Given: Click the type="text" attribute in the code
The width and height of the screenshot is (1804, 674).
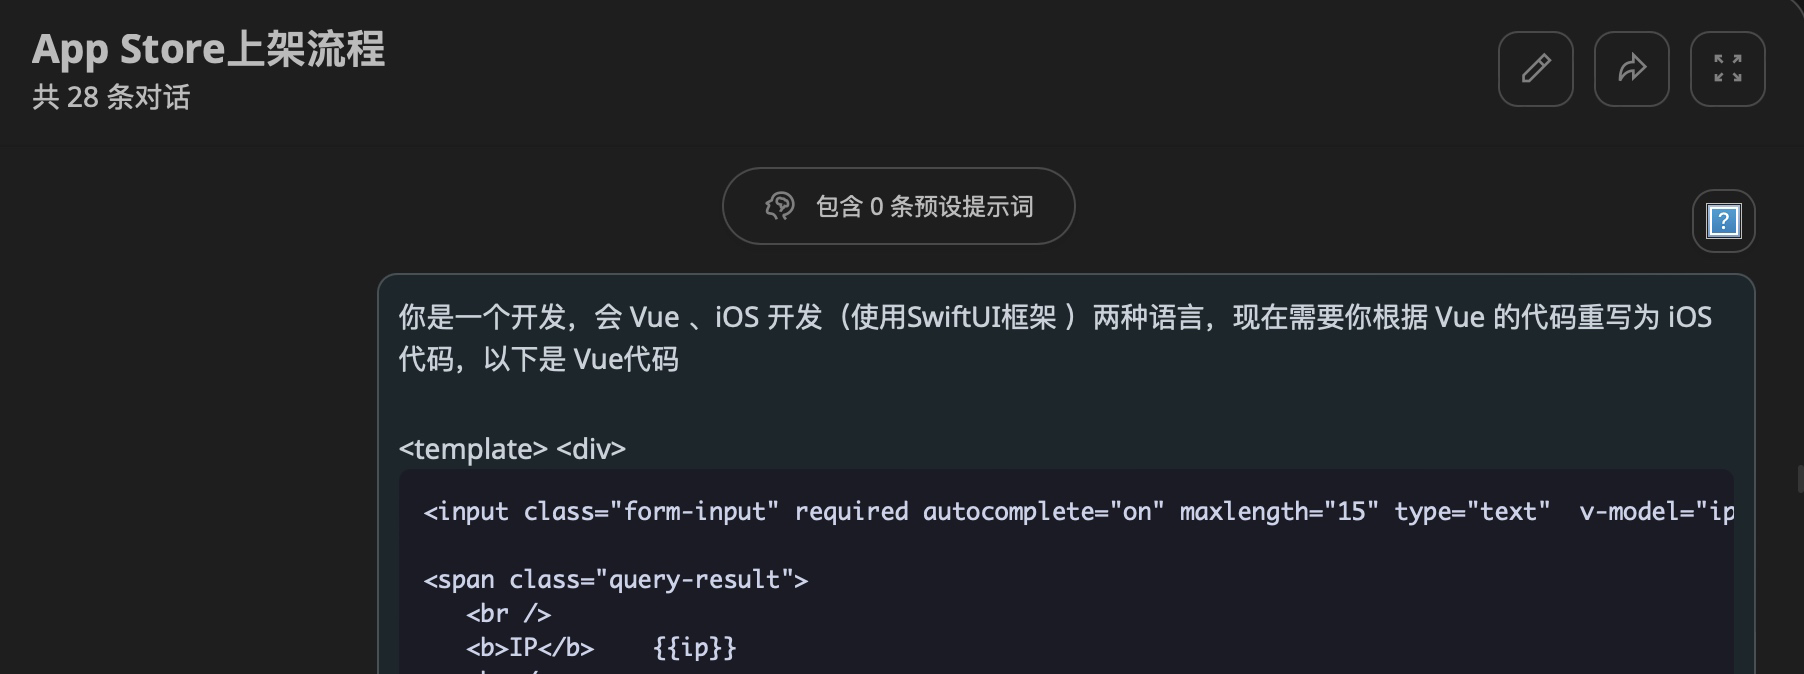Looking at the screenshot, I should click(x=1472, y=512).
